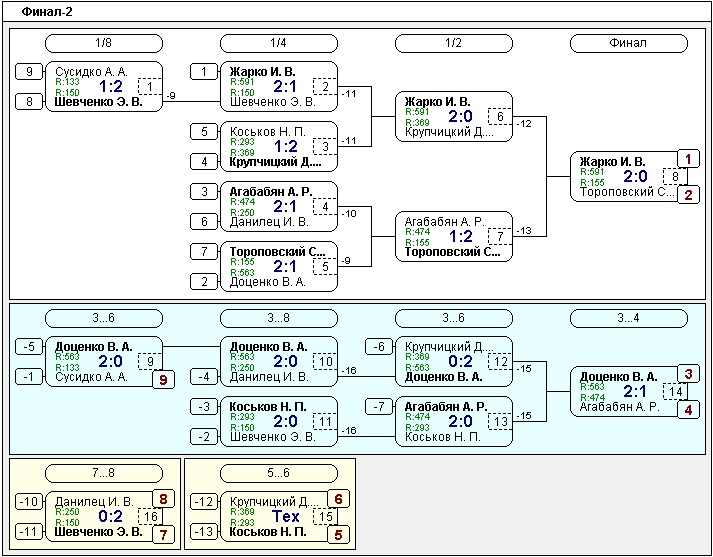Image resolution: width=713 pixels, height=557 pixels.
Task: Open match number 11 dashed box
Action: (325, 422)
